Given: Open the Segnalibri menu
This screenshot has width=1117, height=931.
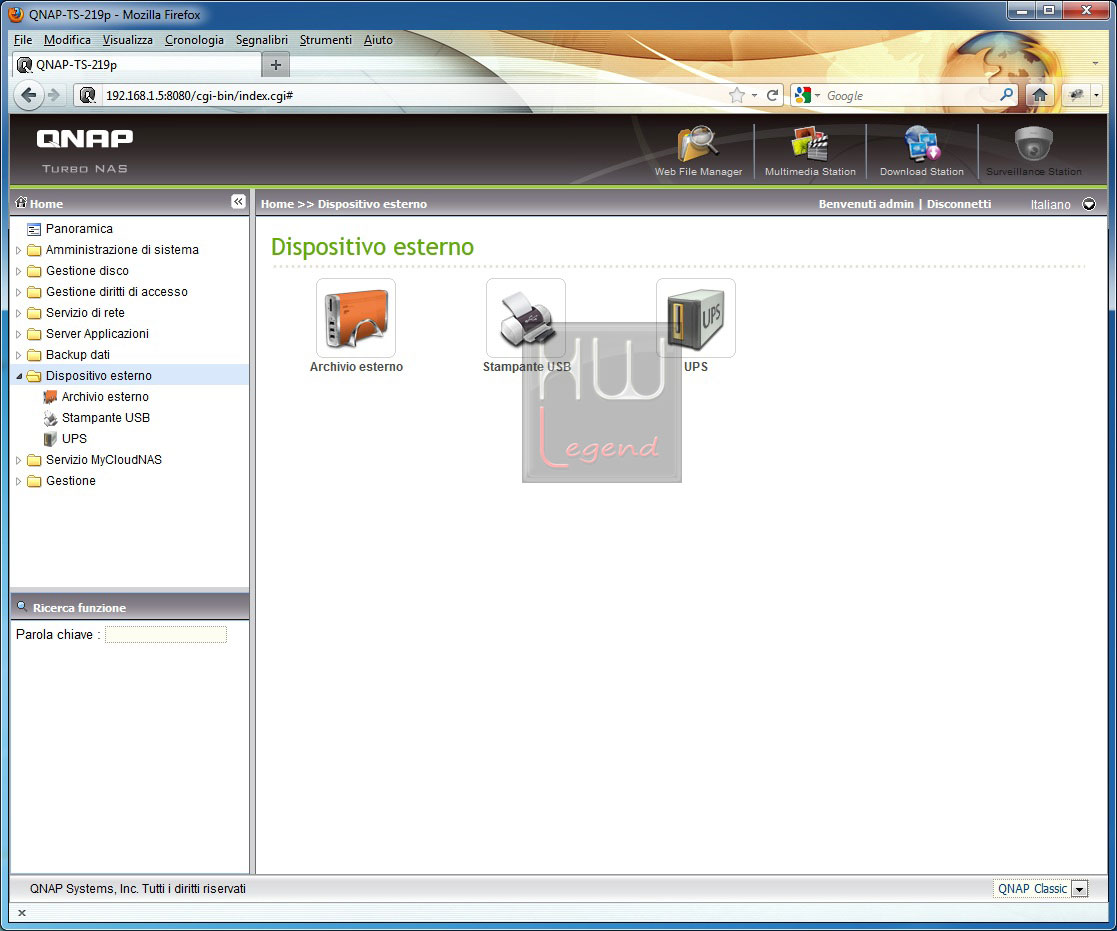Looking at the screenshot, I should pos(261,40).
